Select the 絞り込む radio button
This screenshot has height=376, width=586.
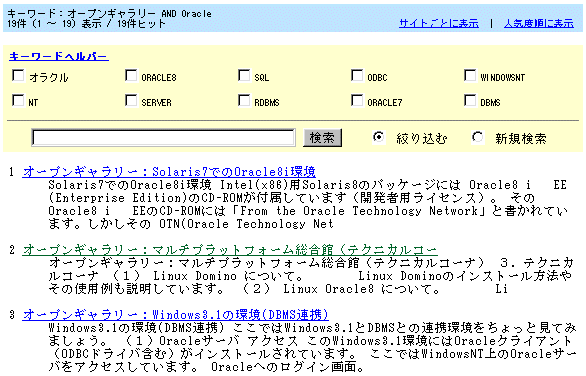(379, 137)
